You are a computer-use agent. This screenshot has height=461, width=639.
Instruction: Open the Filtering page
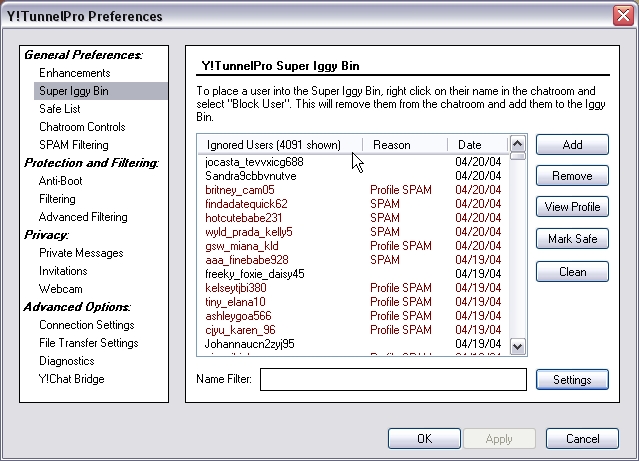tap(57, 199)
